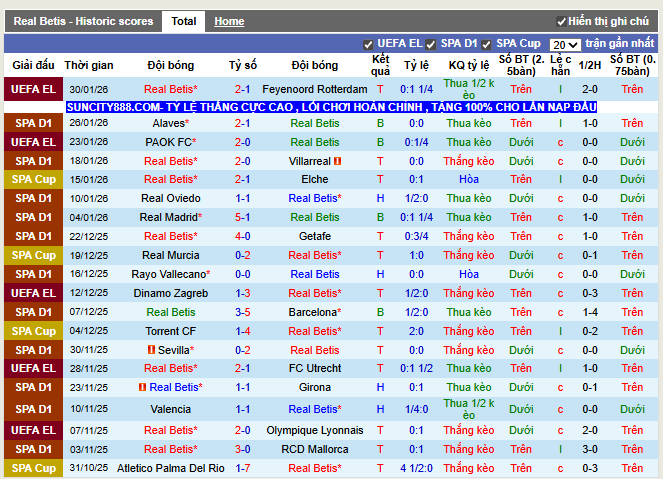Click the KQ tỷ lệ column header
This screenshot has height=479, width=663.
[468, 65]
